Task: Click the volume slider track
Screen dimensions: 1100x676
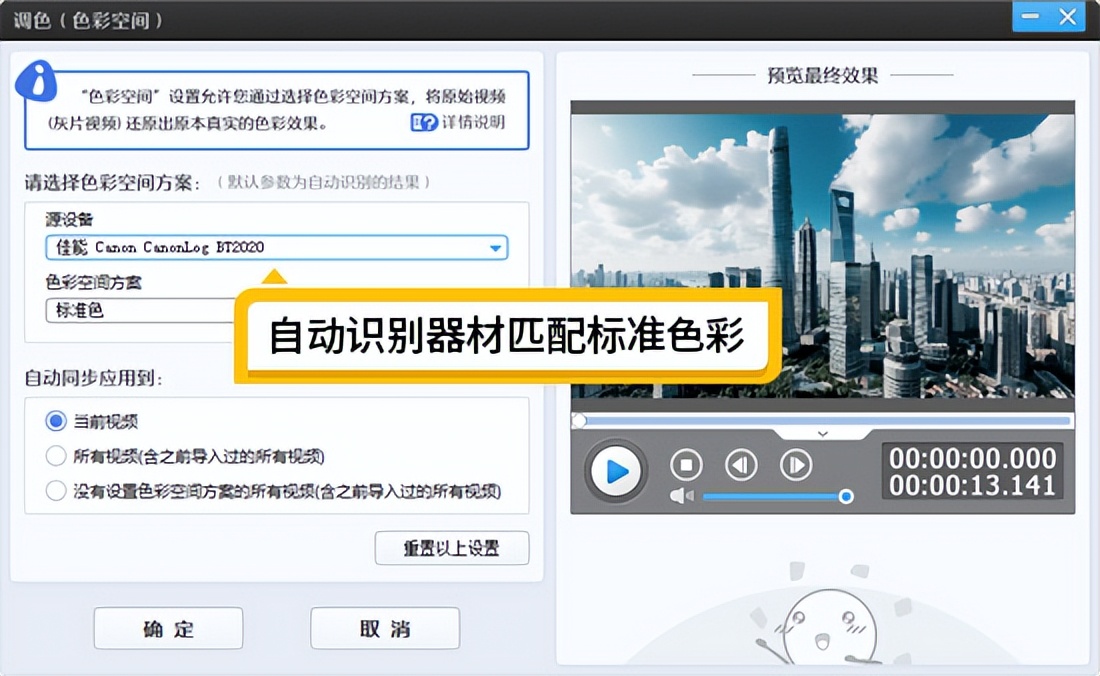Action: [770, 496]
